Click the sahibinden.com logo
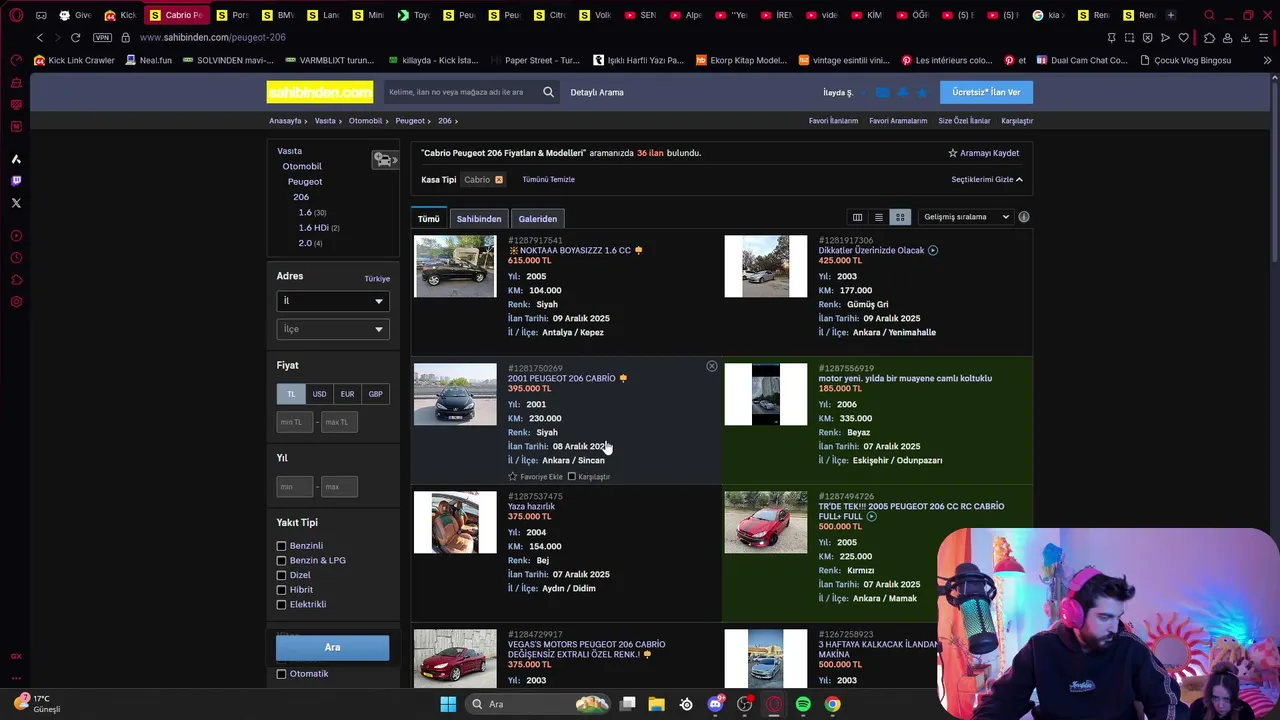The height and width of the screenshot is (720, 1280). click(x=320, y=92)
